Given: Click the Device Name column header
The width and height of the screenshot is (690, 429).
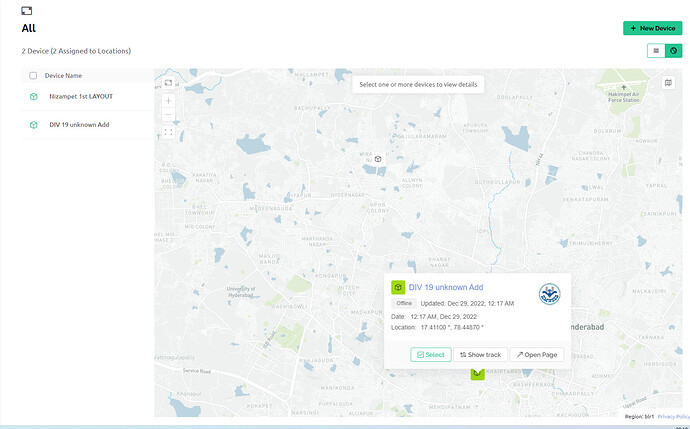Looking at the screenshot, I should (x=63, y=76).
